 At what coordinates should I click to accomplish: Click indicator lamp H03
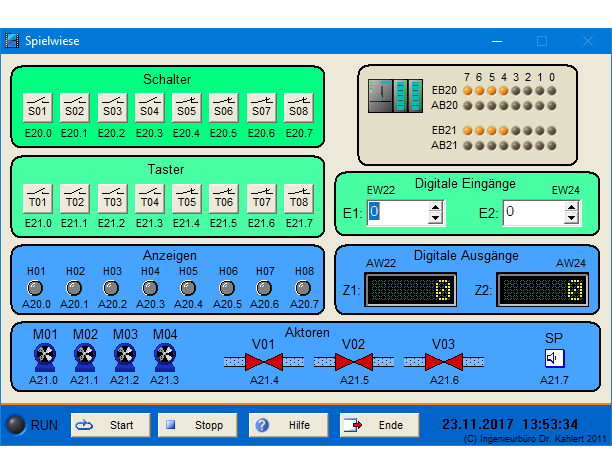[111, 288]
